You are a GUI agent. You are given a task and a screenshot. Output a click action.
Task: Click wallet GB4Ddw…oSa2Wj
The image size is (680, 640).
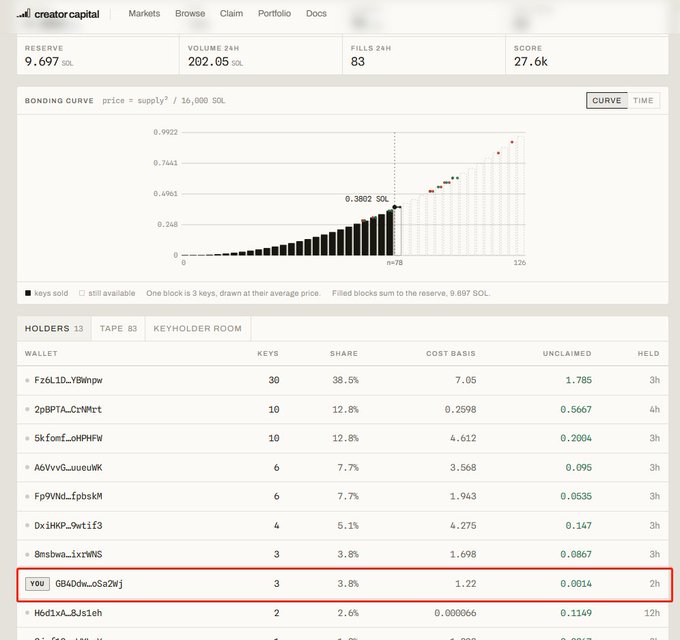click(x=89, y=584)
